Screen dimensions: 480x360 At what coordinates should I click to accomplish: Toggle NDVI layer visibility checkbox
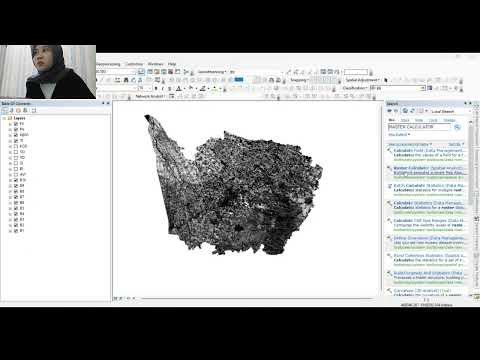(x=16, y=135)
